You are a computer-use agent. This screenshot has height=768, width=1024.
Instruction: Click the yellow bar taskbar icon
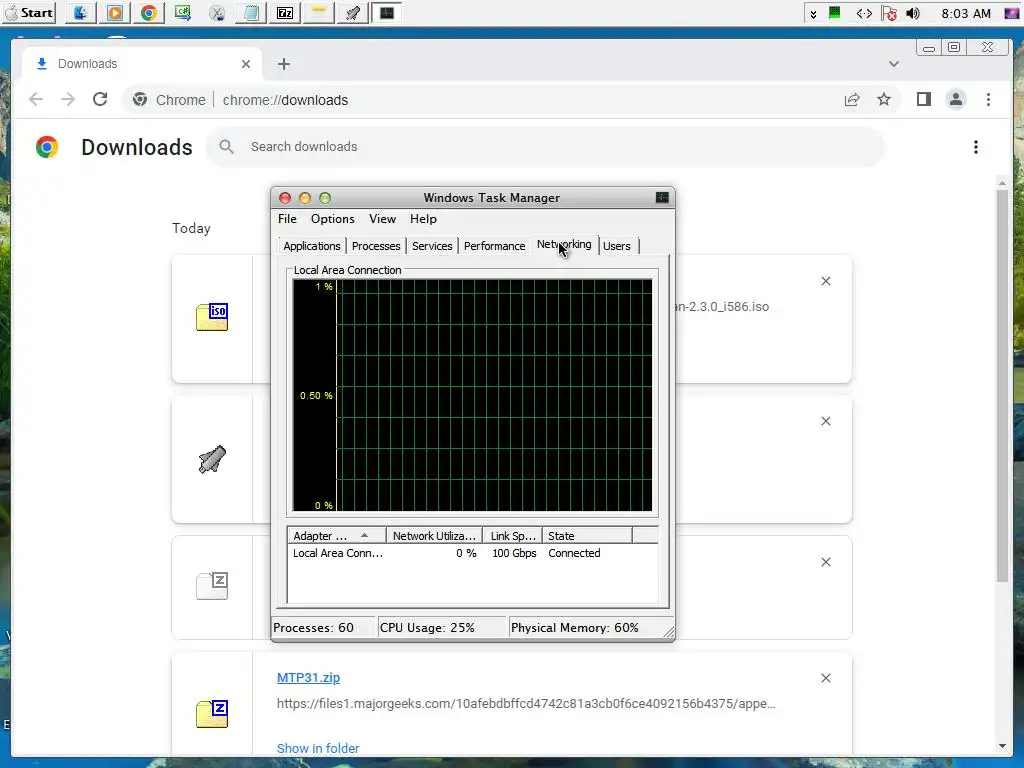pos(319,13)
